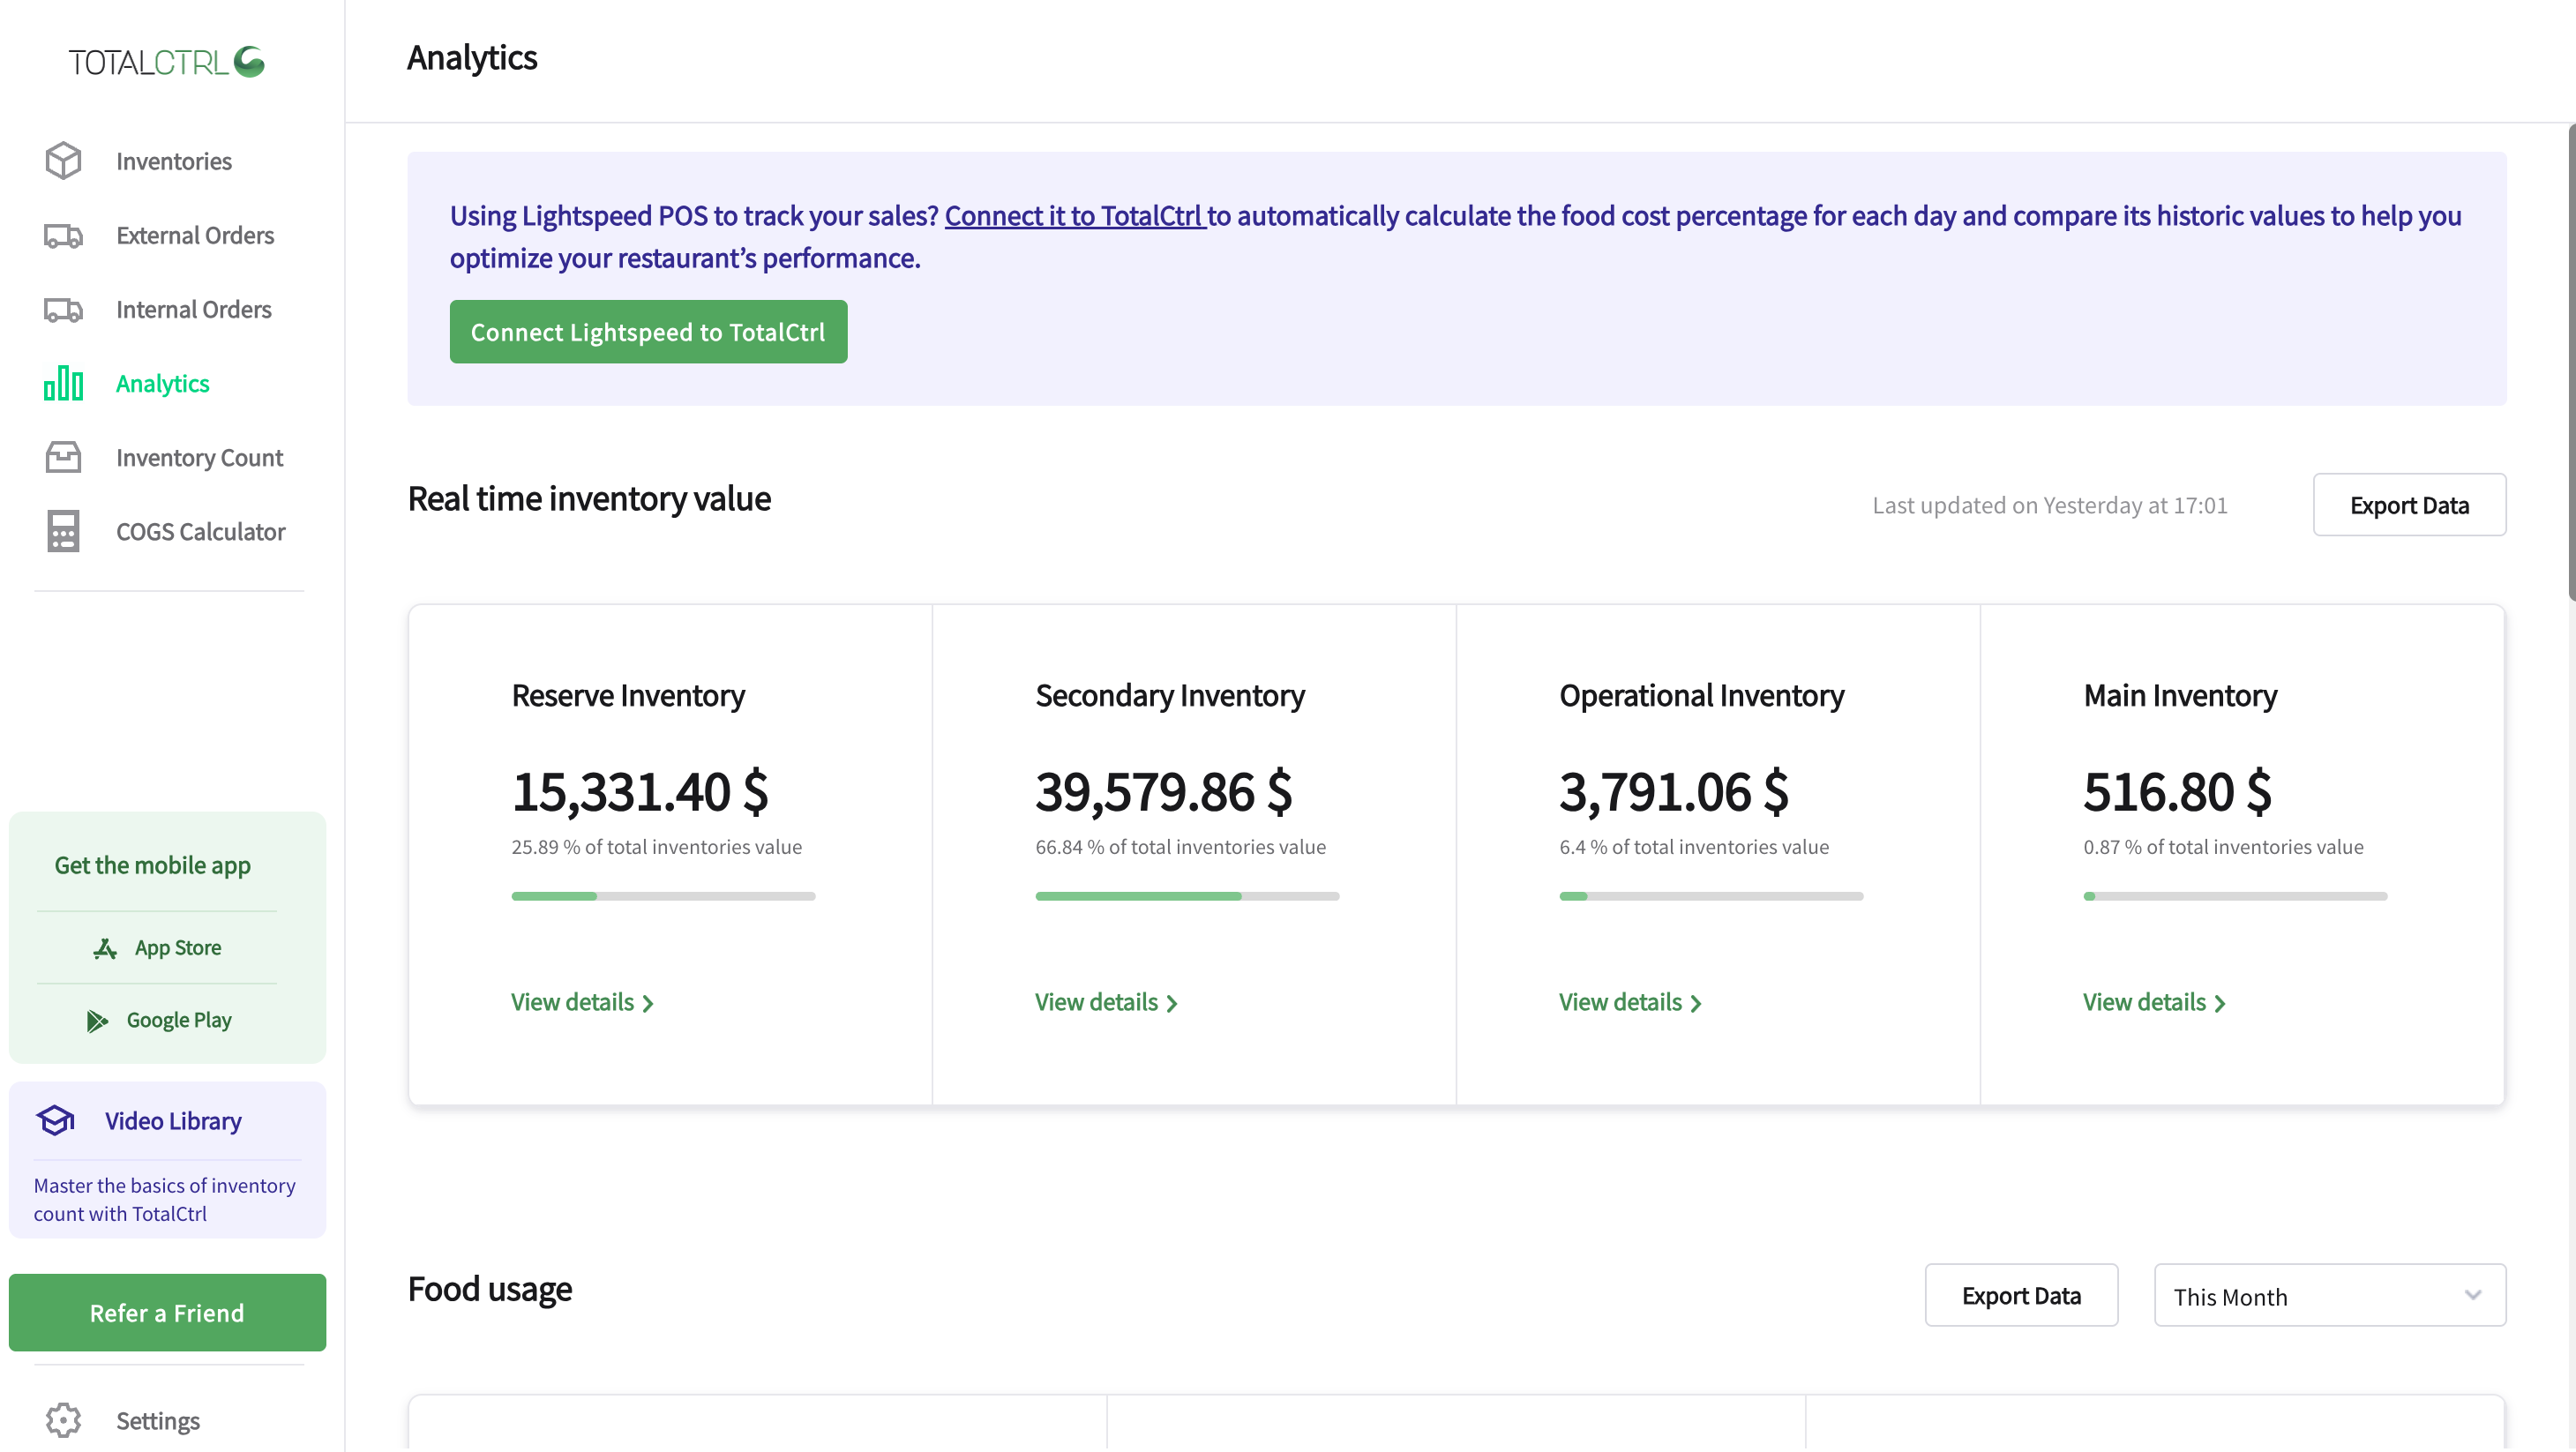
Task: Click 'Real time inventory value' heading
Action: tap(589, 499)
